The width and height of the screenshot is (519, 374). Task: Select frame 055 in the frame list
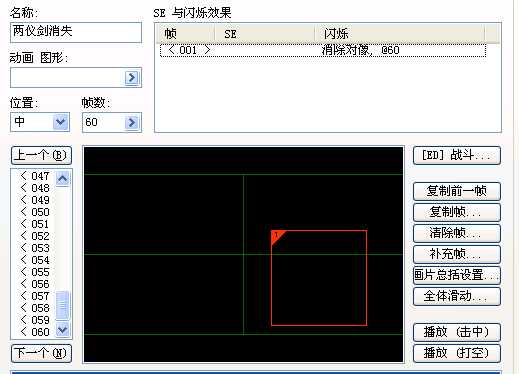pyautogui.click(x=35, y=272)
